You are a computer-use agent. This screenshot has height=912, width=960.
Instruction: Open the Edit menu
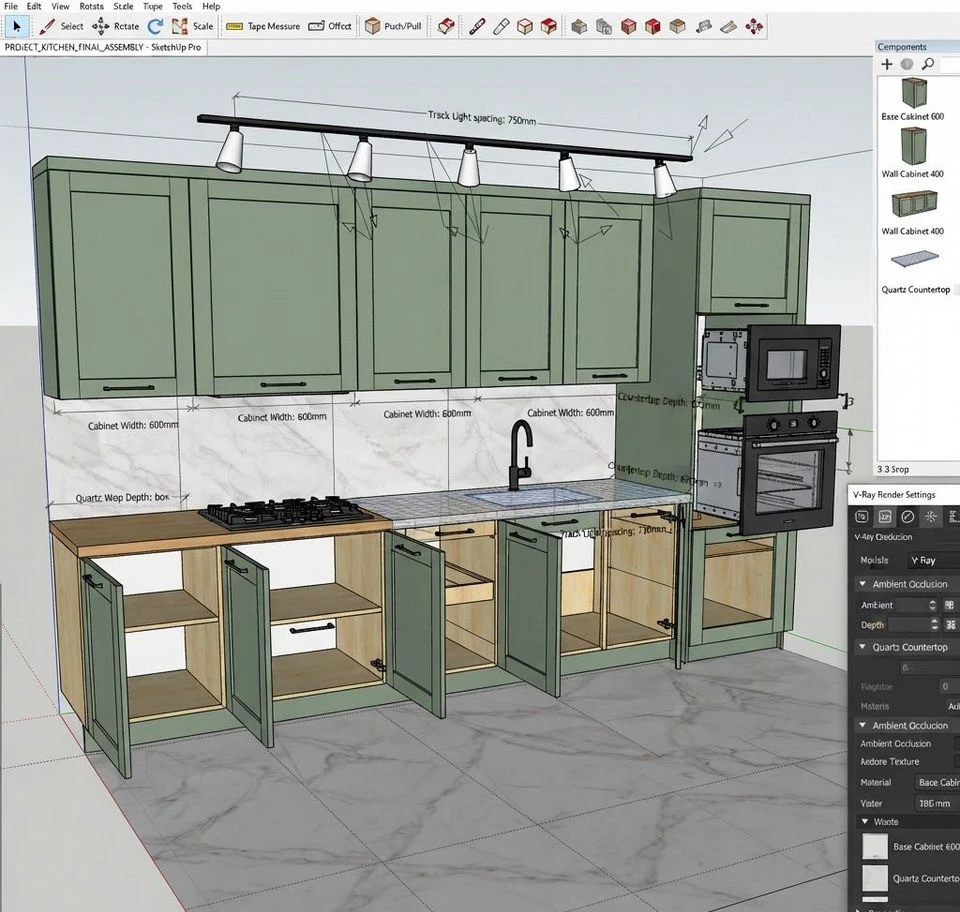pos(34,6)
